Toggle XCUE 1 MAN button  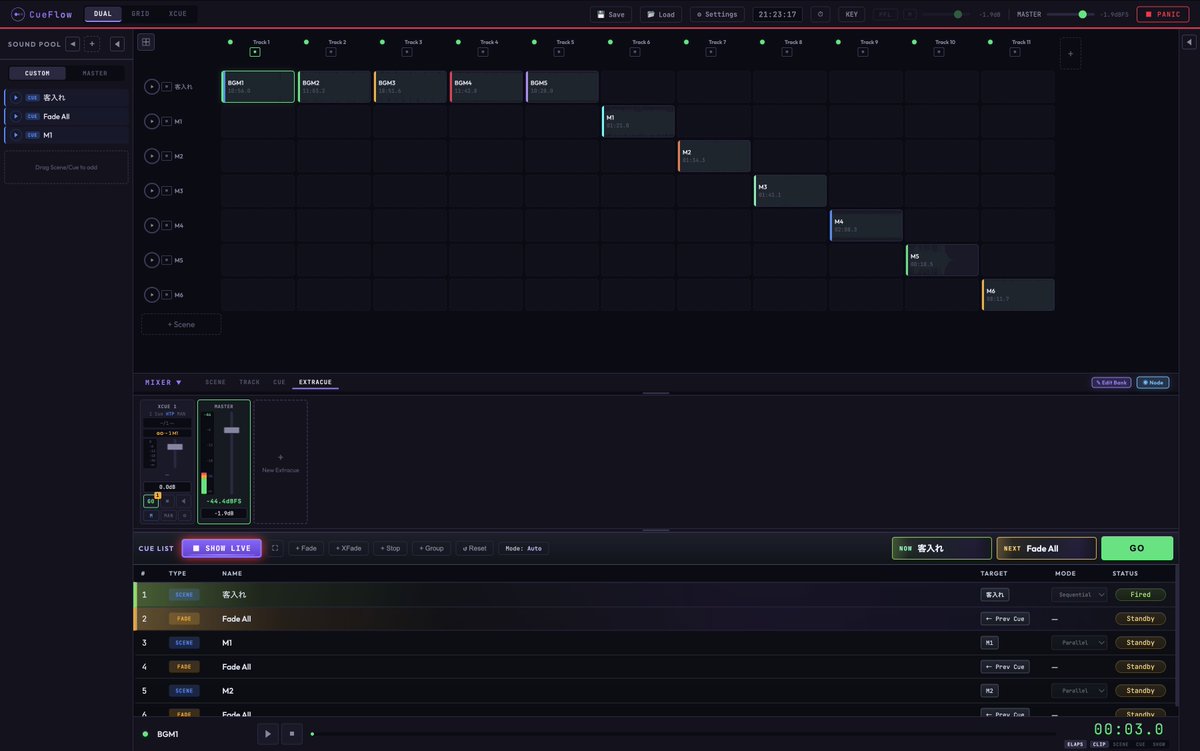click(x=168, y=515)
